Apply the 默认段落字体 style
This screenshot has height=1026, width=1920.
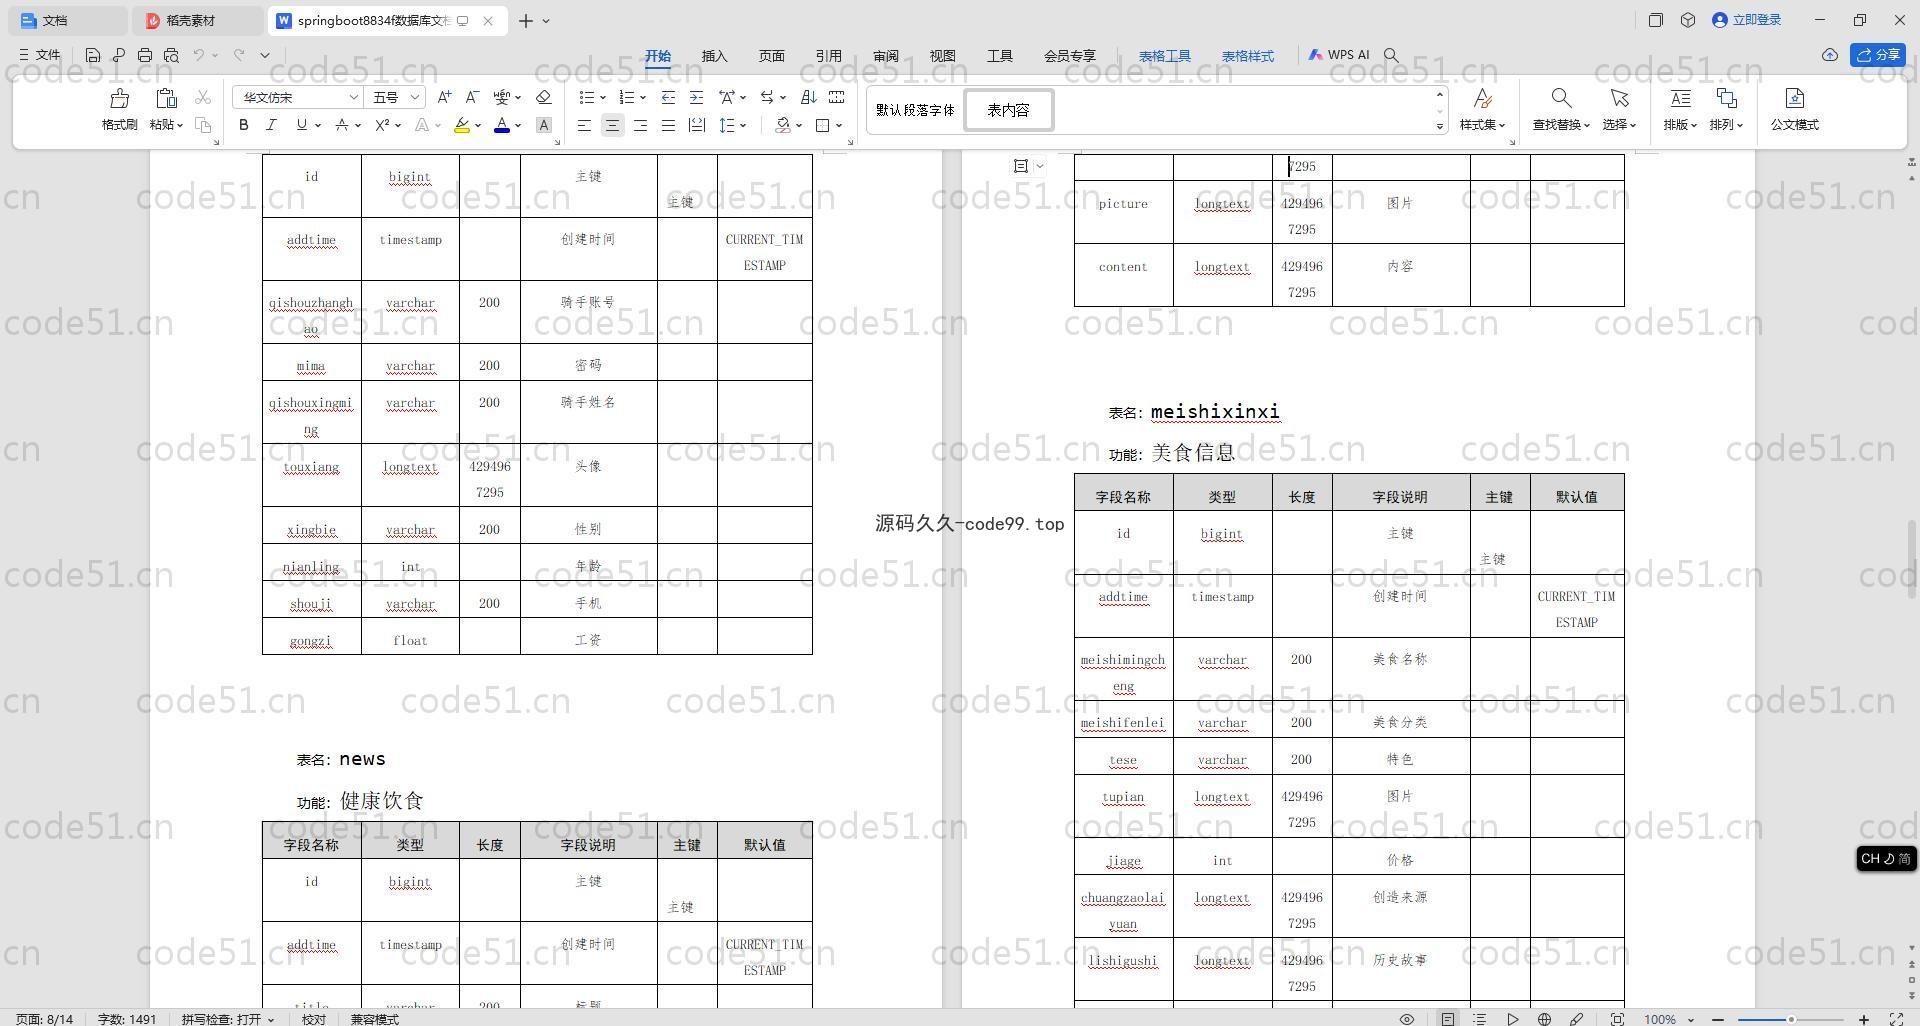(x=915, y=110)
